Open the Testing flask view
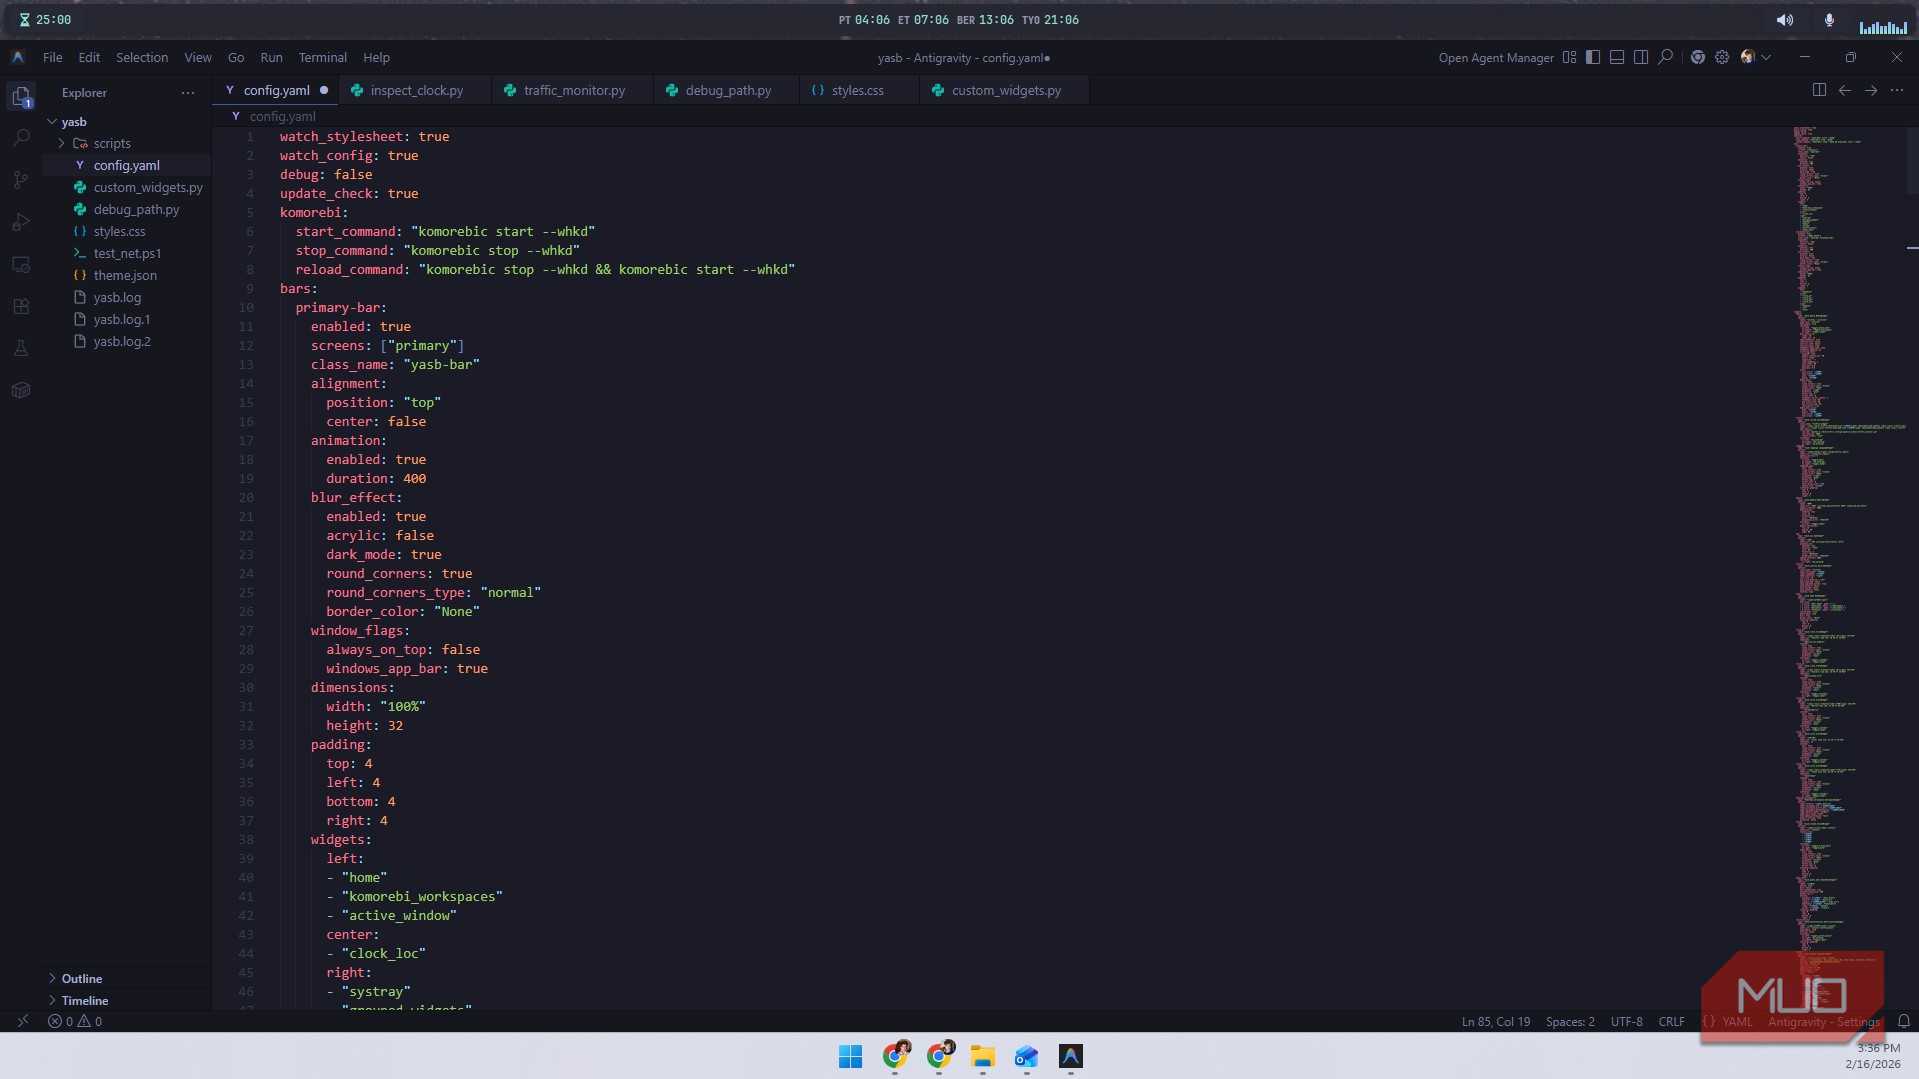The height and width of the screenshot is (1079, 1919). point(21,349)
